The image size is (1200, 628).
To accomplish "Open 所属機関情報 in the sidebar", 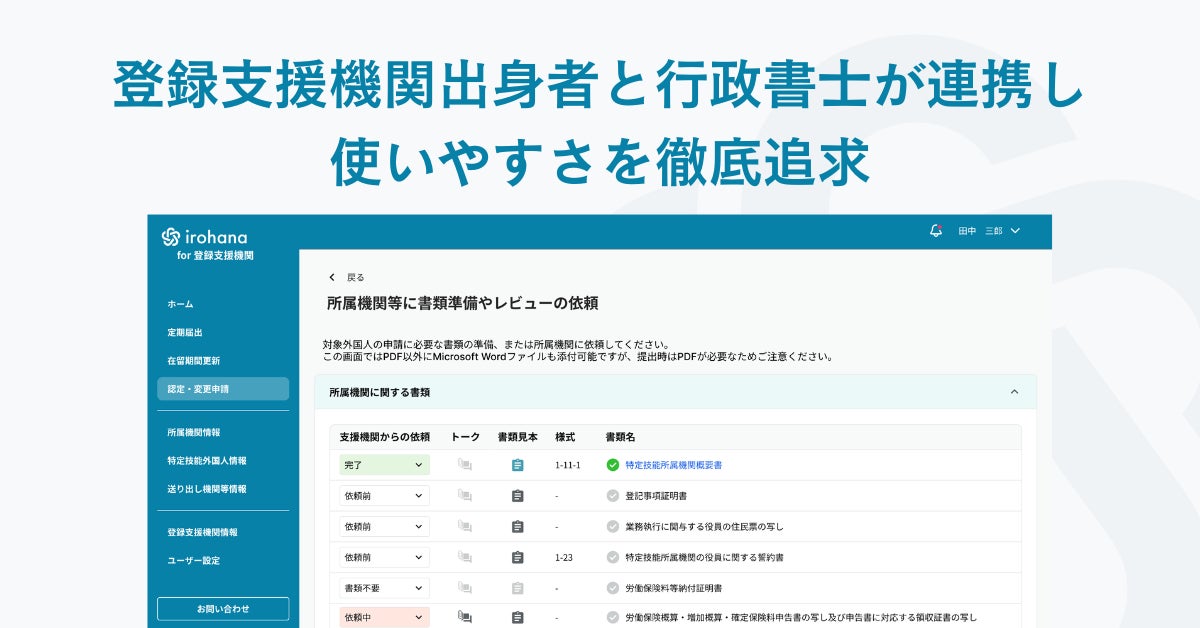I will point(193,433).
